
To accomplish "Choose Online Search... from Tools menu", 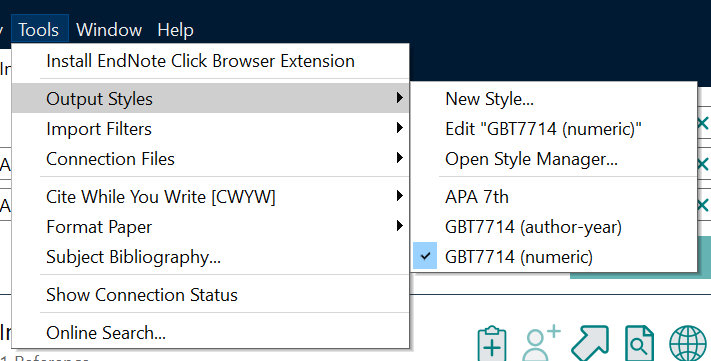I will coord(210,333).
